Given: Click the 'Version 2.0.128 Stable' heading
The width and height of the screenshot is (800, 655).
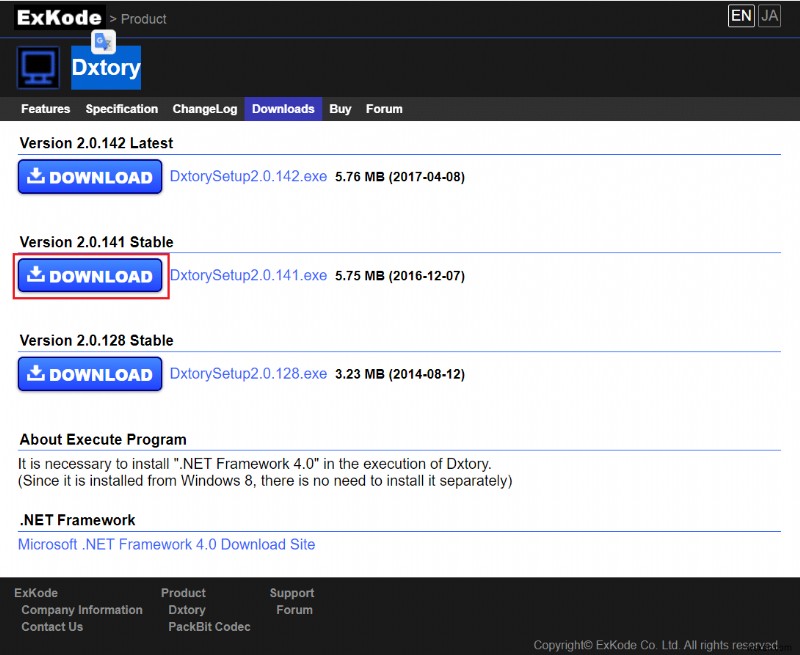Looking at the screenshot, I should (96, 341).
